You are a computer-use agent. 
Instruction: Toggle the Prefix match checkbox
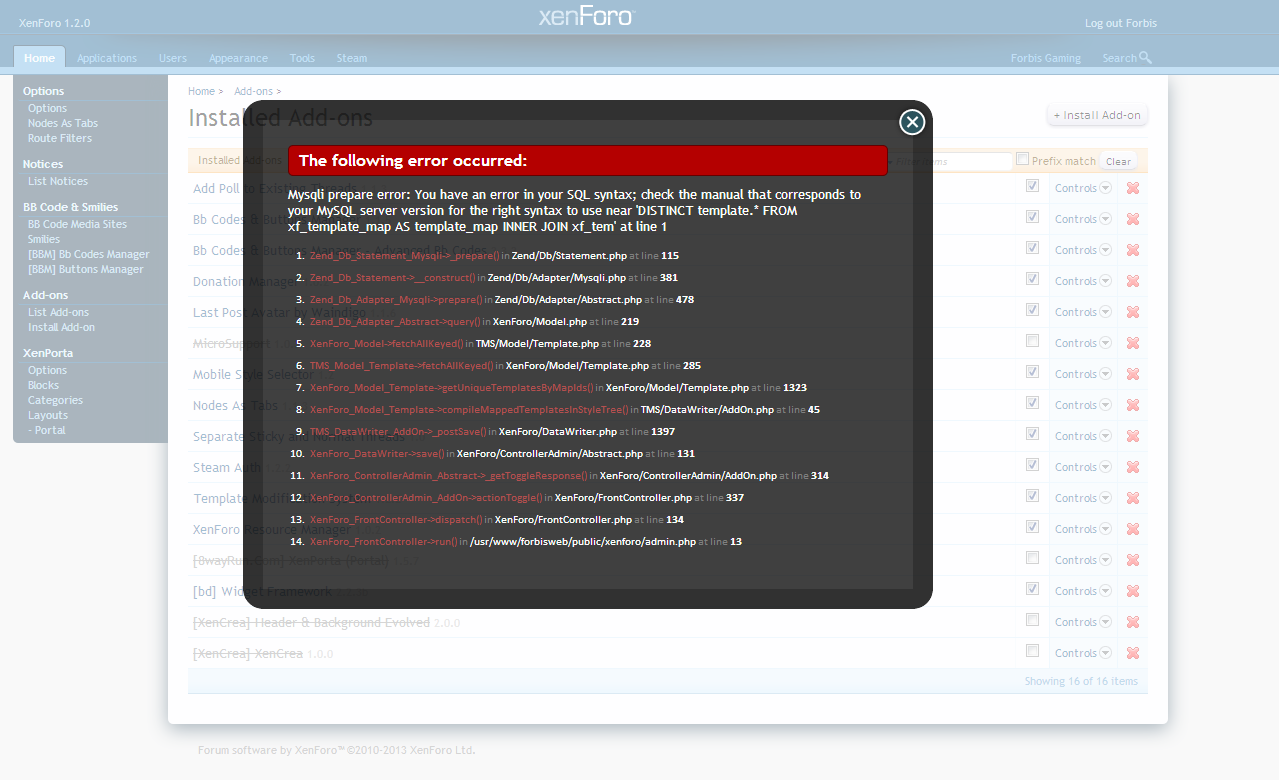click(1022, 160)
